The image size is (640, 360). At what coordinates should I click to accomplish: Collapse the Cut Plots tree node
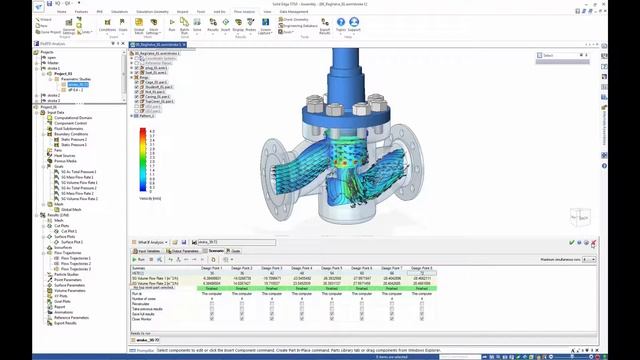(x=44, y=226)
